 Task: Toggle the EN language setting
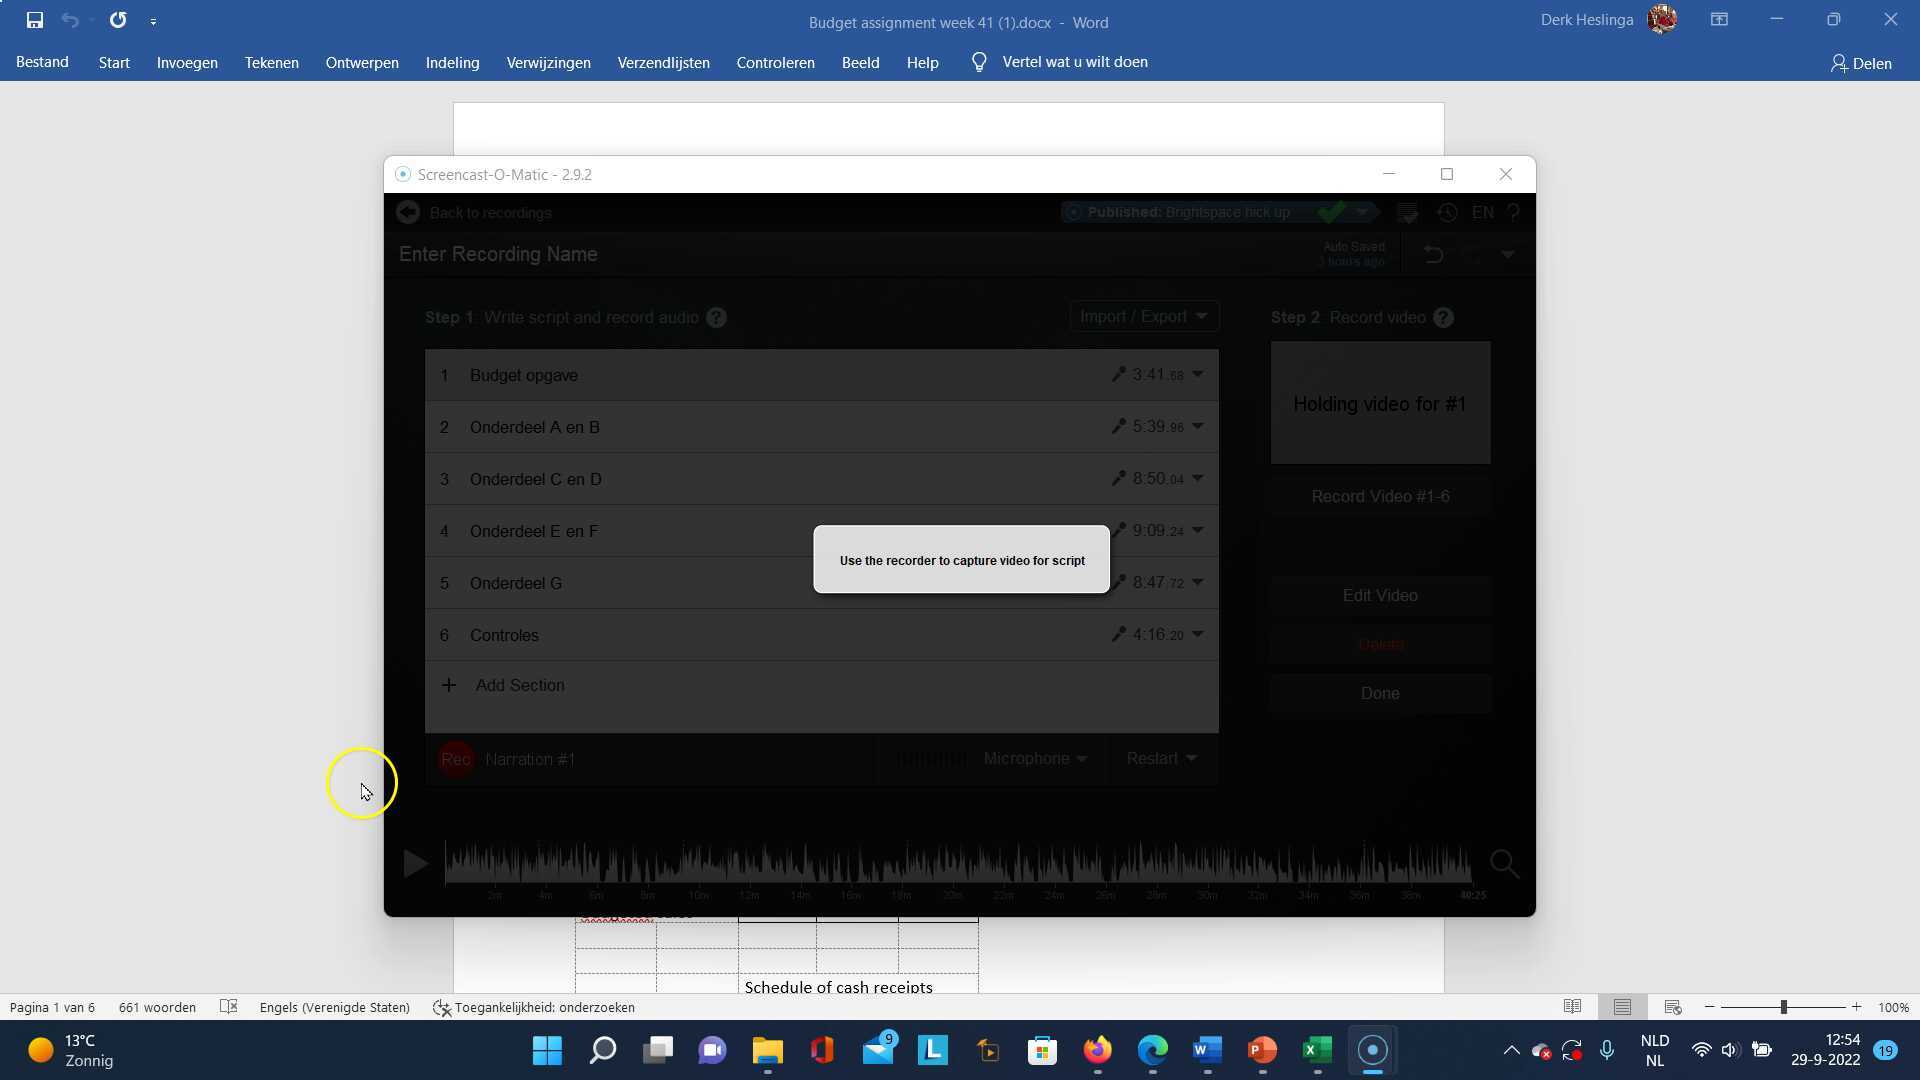pos(1483,213)
